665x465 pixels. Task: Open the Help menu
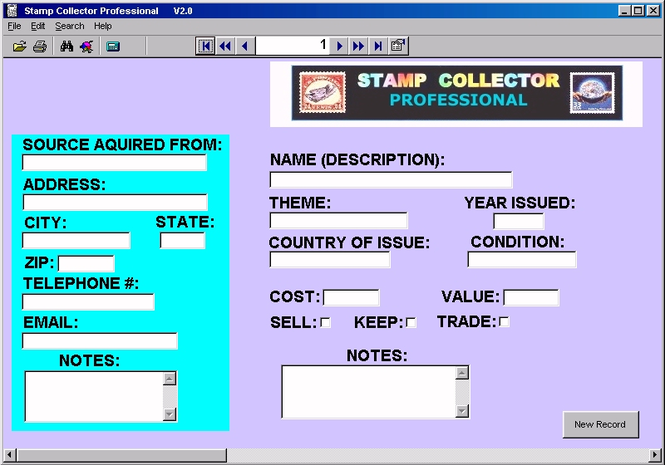pos(103,26)
